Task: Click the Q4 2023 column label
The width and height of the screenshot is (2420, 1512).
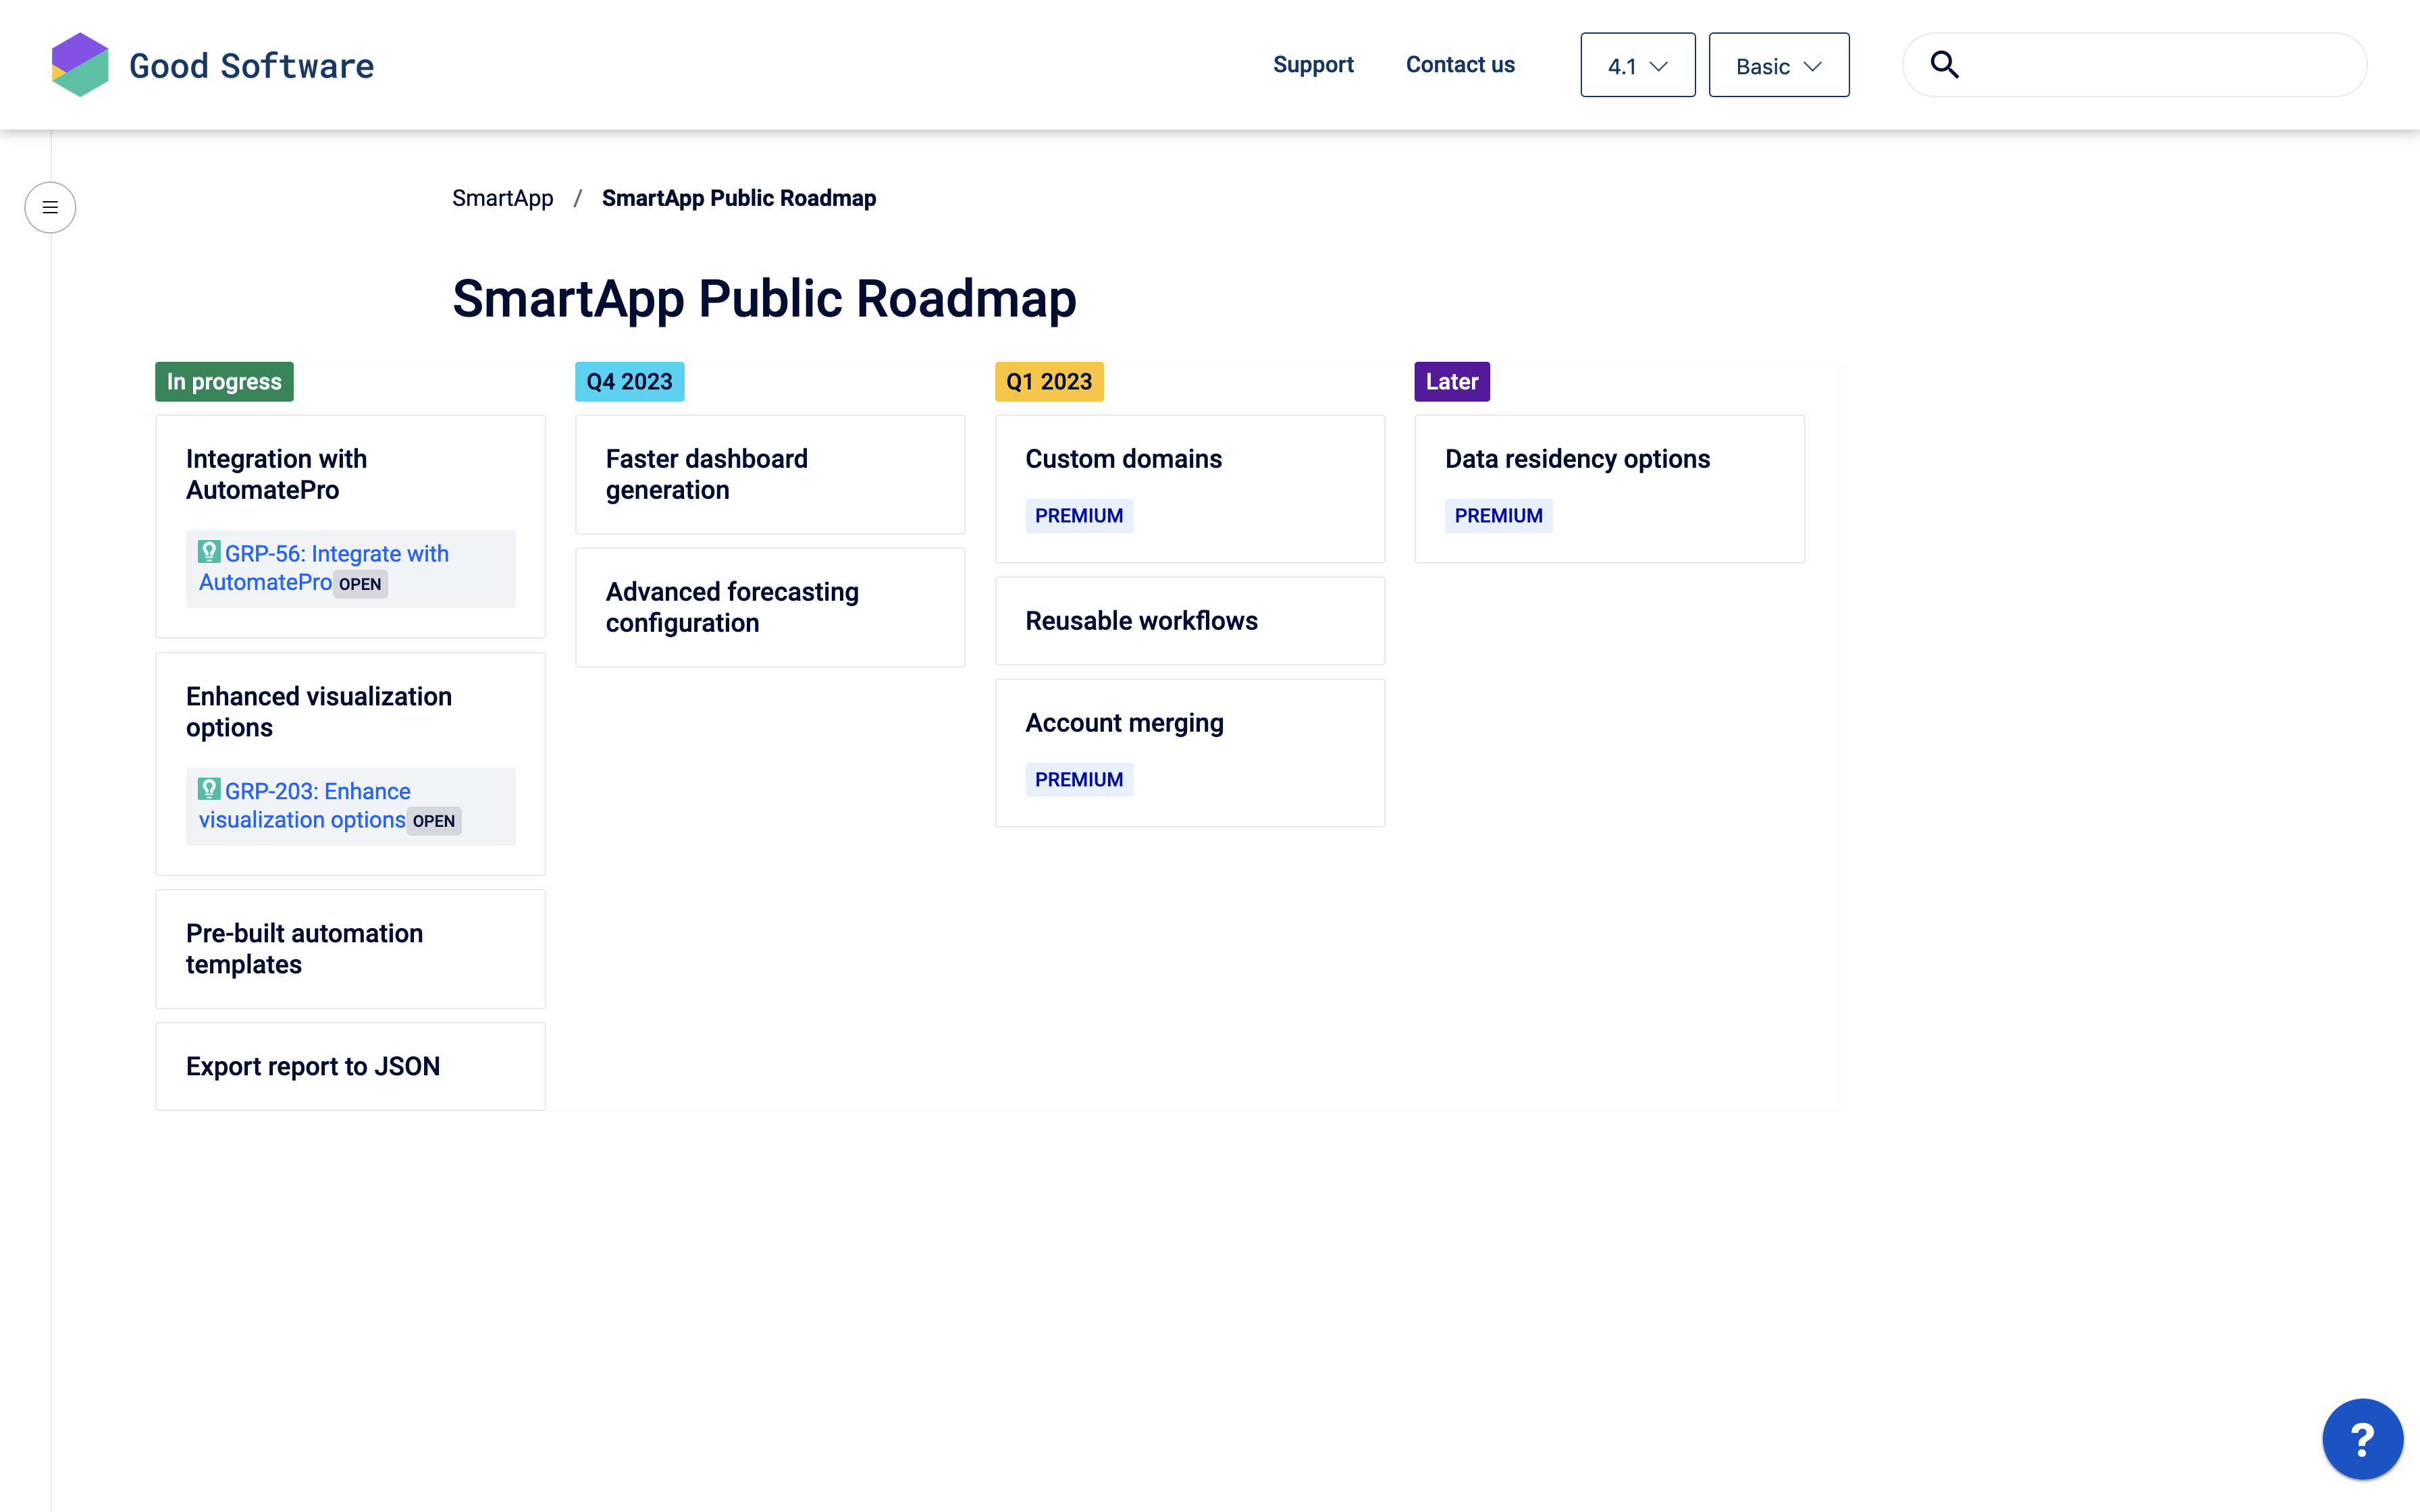Action: click(629, 382)
